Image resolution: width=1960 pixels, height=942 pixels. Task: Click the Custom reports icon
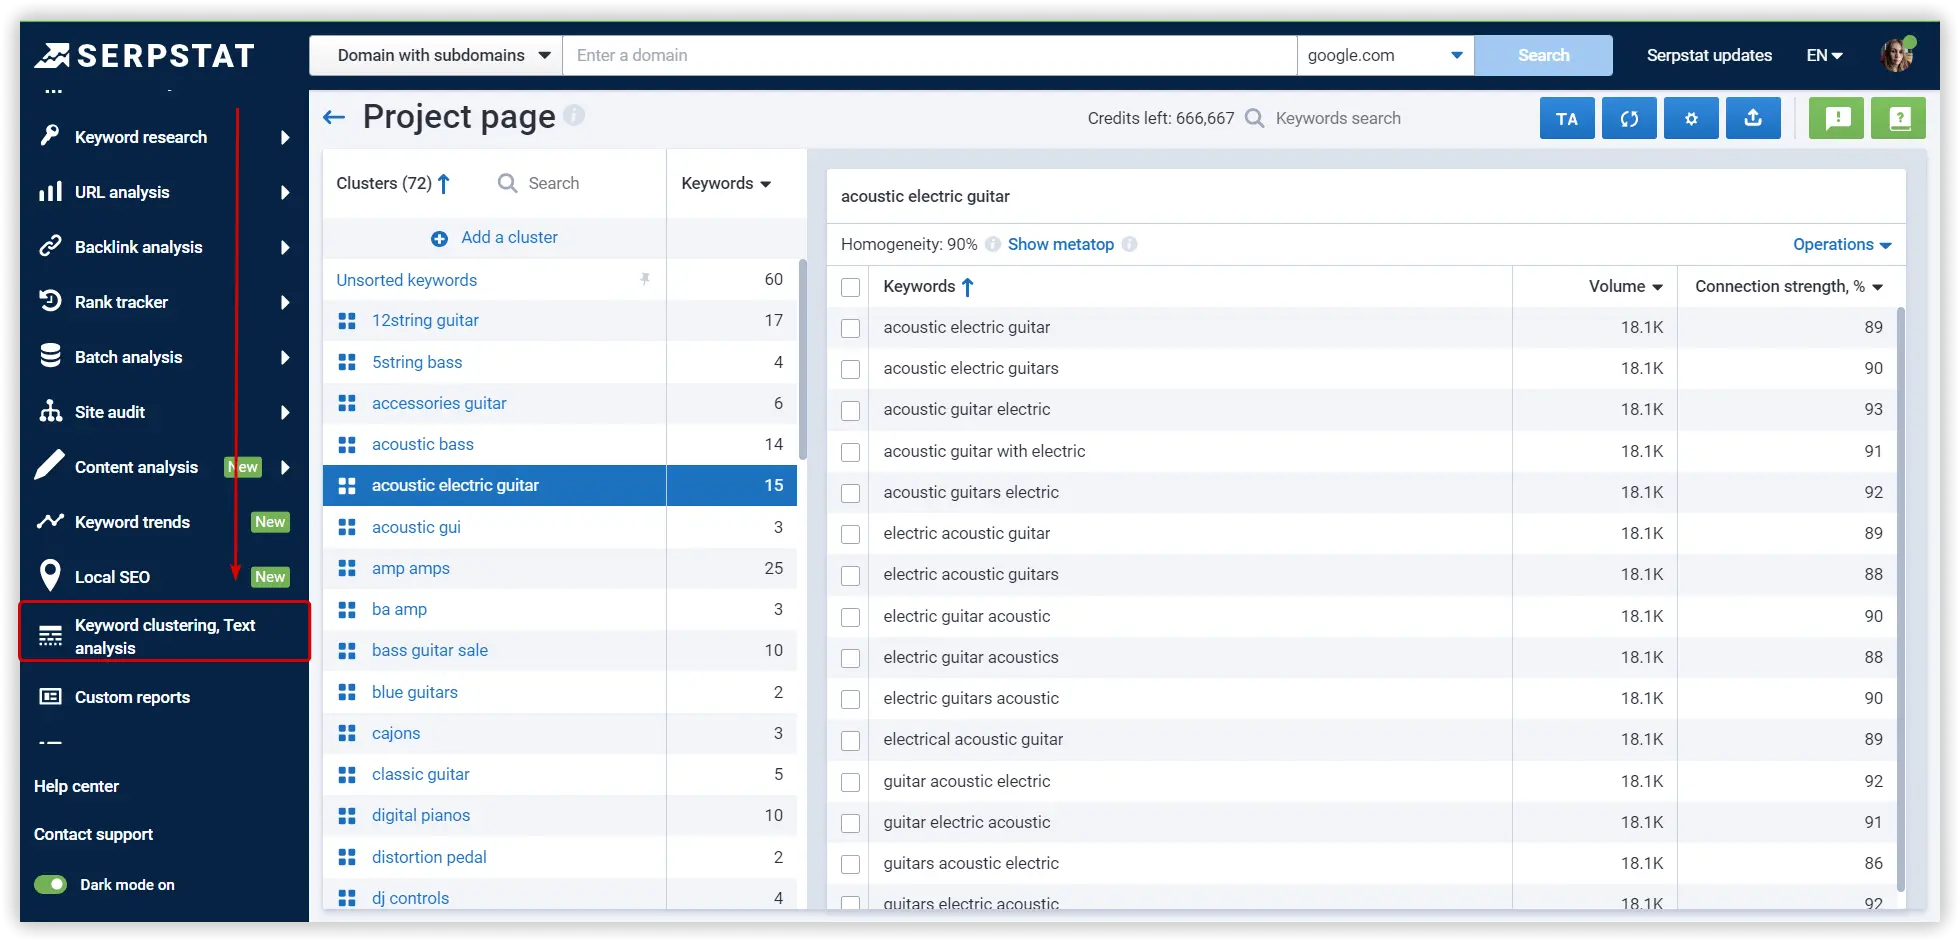coord(50,697)
